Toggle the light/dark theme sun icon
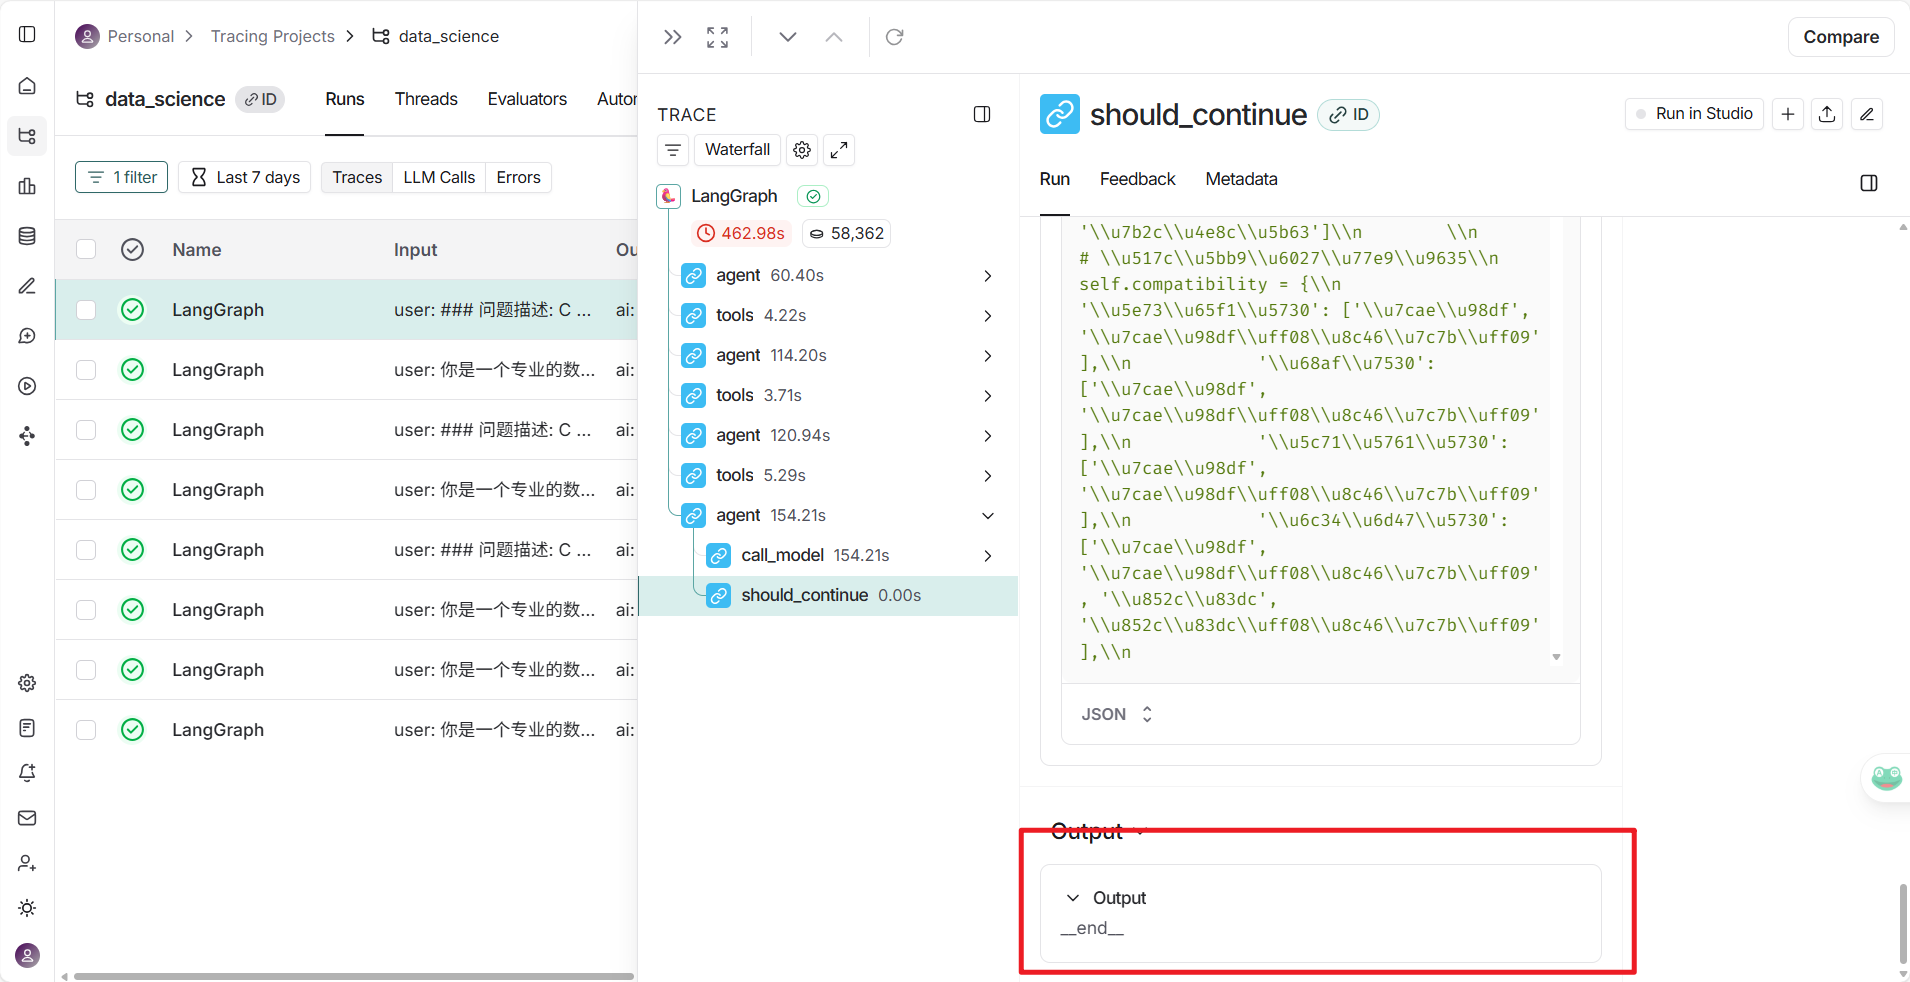Viewport: 1910px width, 982px height. (x=27, y=908)
